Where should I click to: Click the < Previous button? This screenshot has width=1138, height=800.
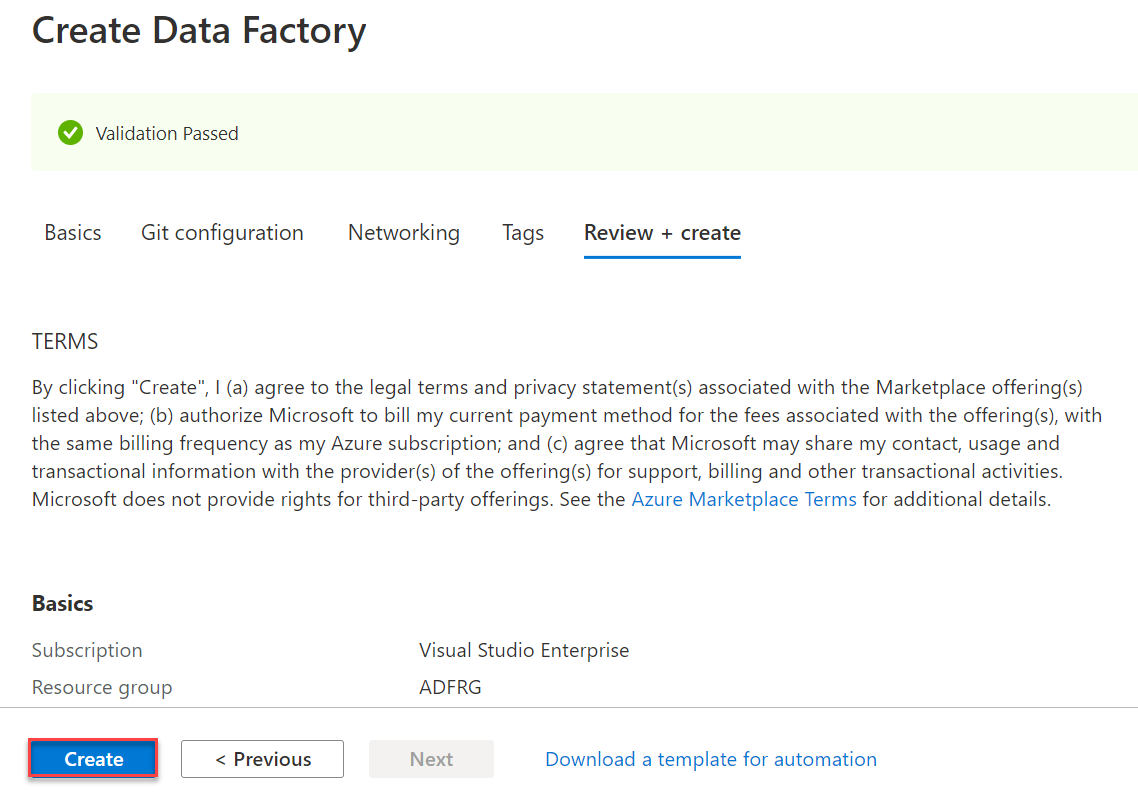[x=262, y=759]
